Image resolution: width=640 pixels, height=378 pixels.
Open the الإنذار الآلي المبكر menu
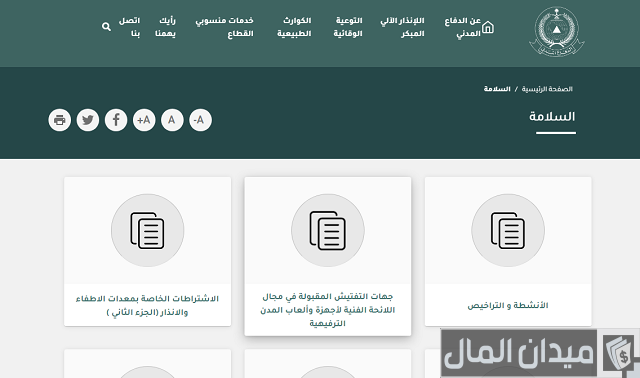(402, 27)
